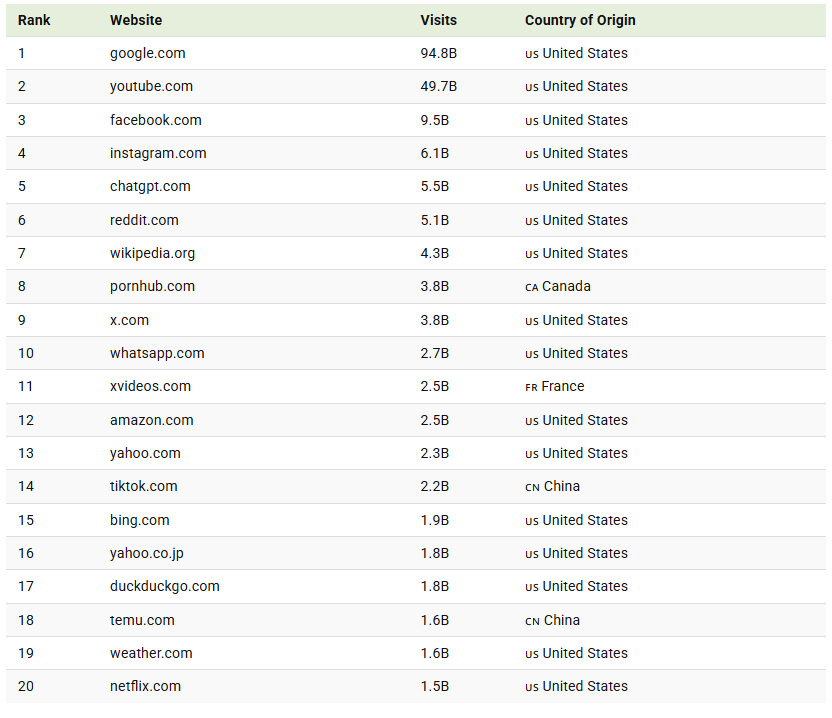The width and height of the screenshot is (832, 718).
Task: Click the chatgpt.com entry
Action: [x=150, y=186]
